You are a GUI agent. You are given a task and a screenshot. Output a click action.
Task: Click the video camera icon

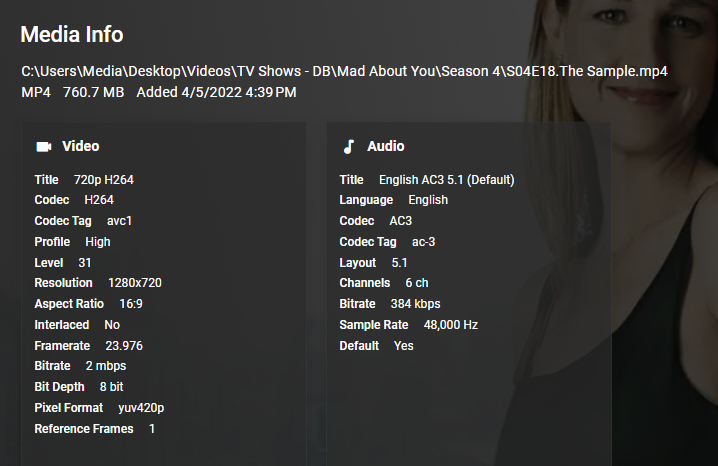pyautogui.click(x=43, y=146)
